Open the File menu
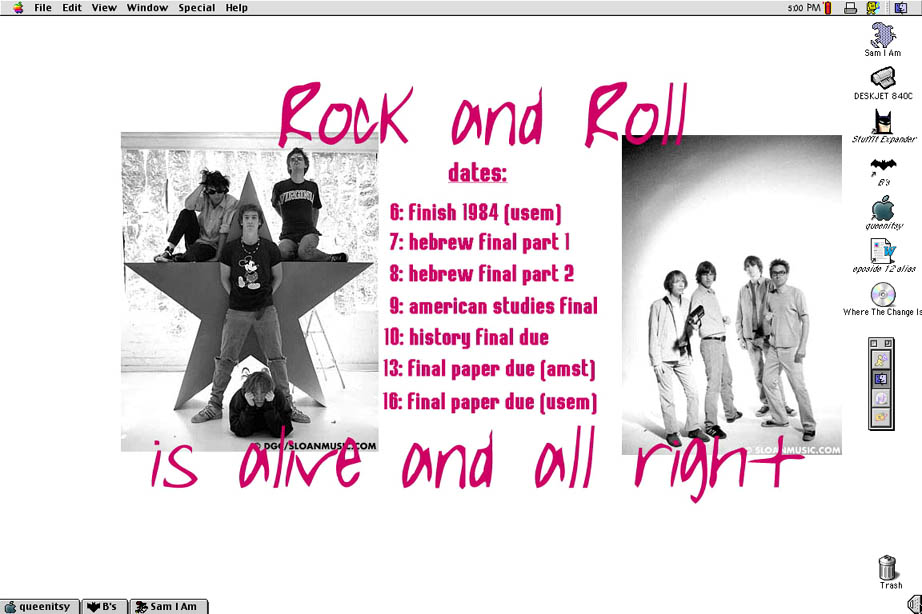This screenshot has width=922, height=614. [x=43, y=8]
